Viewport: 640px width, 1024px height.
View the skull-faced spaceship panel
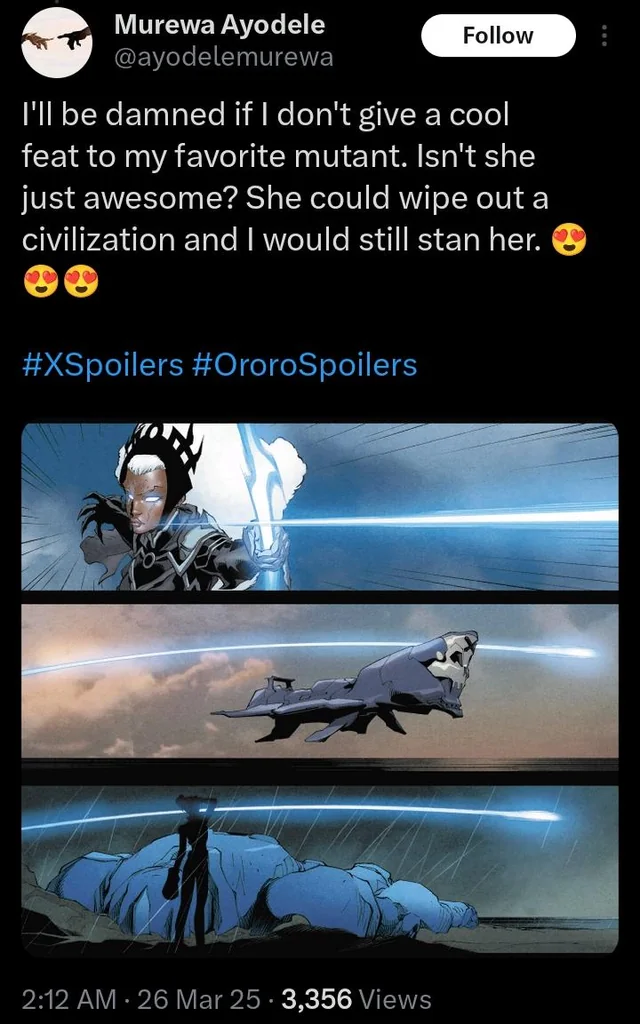(320, 681)
